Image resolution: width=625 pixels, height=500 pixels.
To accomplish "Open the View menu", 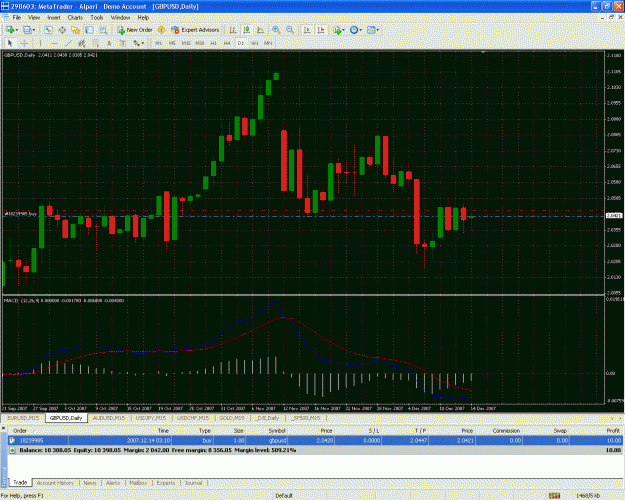I will pos(34,18).
